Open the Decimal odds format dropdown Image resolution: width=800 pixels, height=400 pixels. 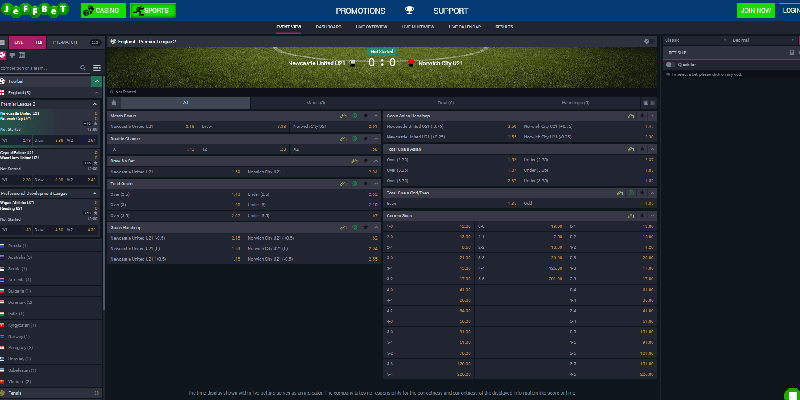tap(762, 40)
